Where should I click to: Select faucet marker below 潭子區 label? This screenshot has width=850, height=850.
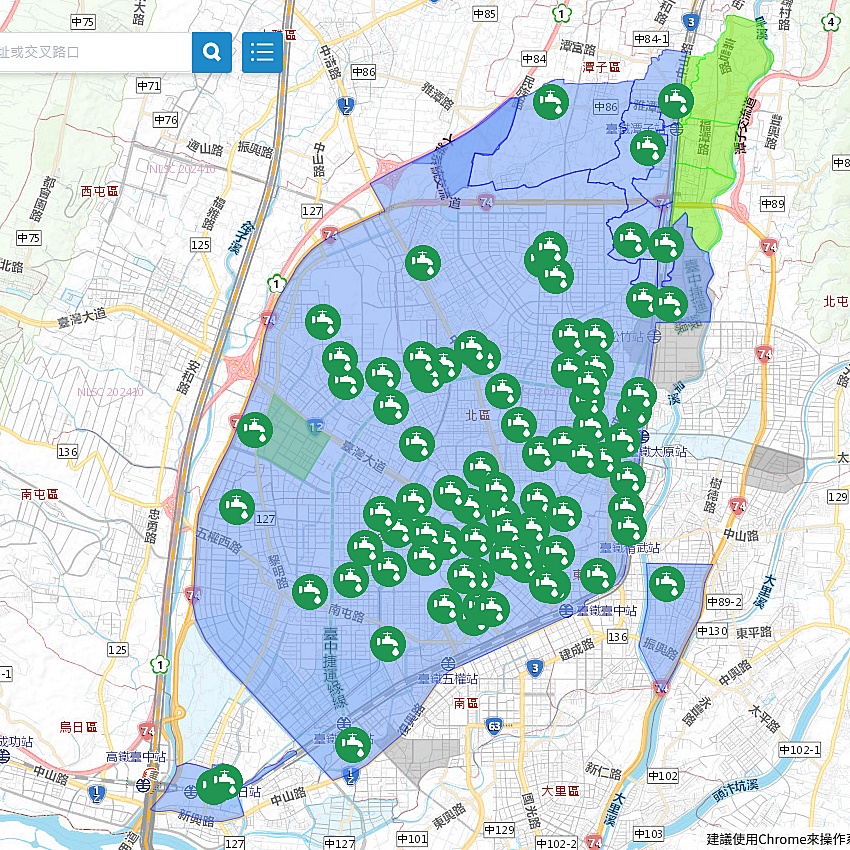pos(551,102)
